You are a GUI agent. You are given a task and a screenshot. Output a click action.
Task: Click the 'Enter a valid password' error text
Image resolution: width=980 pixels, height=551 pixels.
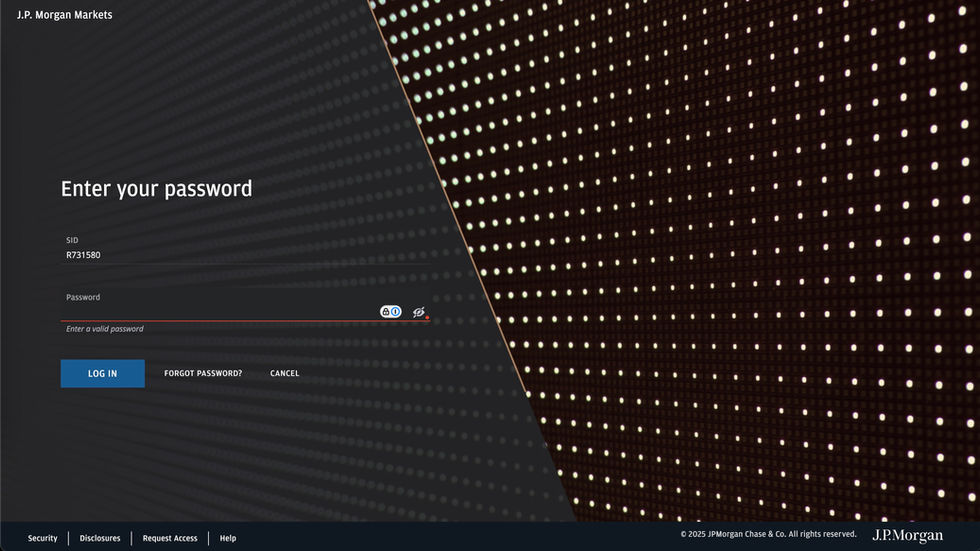pyautogui.click(x=105, y=329)
